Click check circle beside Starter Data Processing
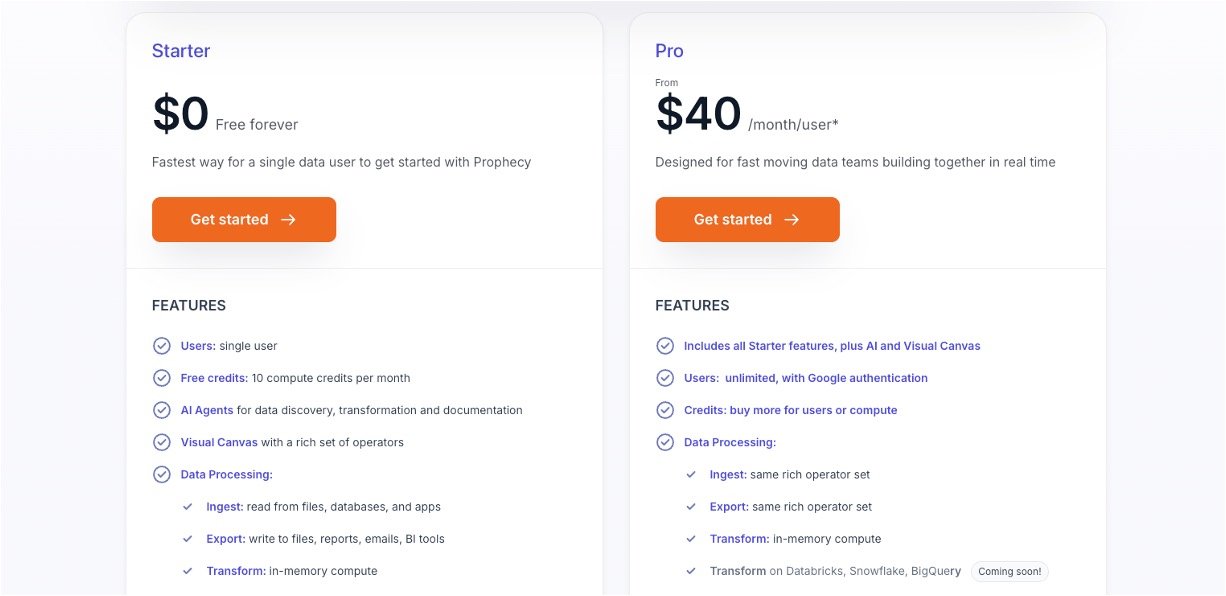This screenshot has width=1226, height=596. (161, 474)
